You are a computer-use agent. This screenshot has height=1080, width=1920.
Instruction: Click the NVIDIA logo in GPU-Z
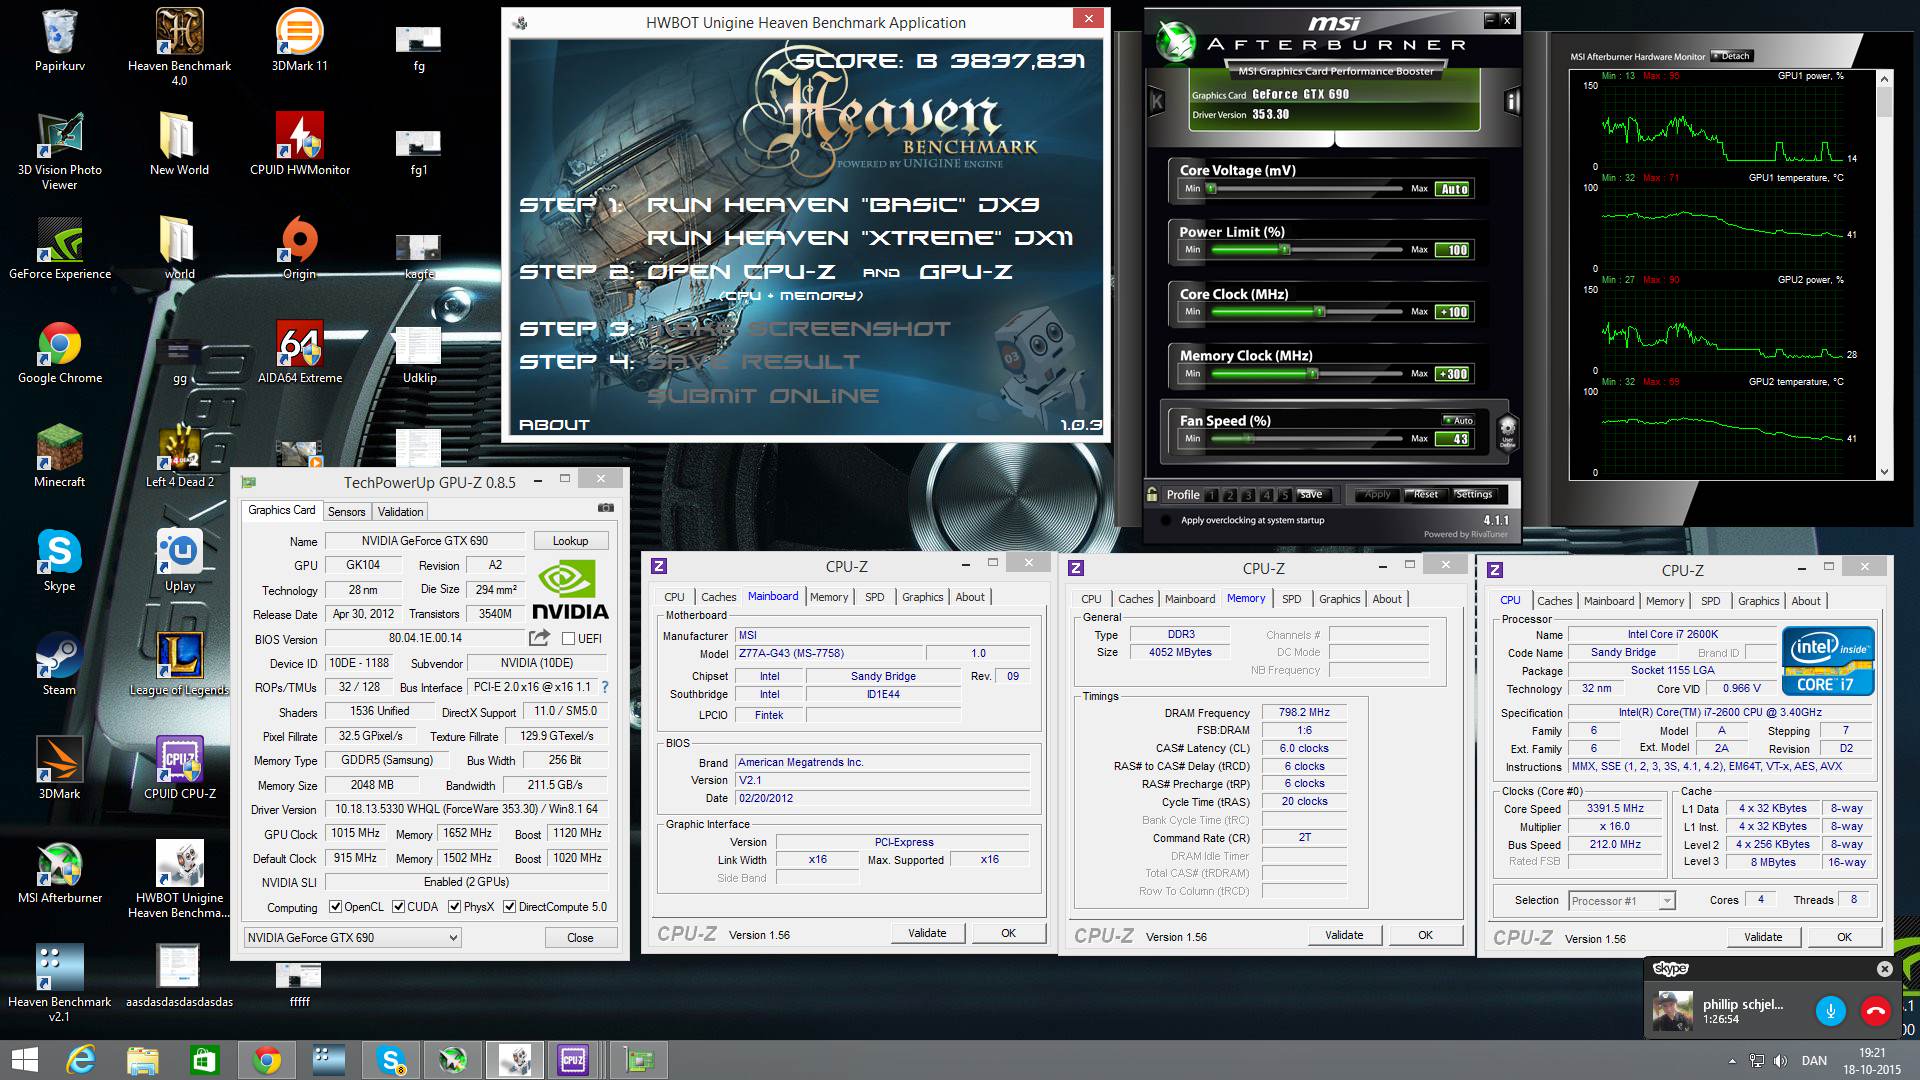coord(569,590)
